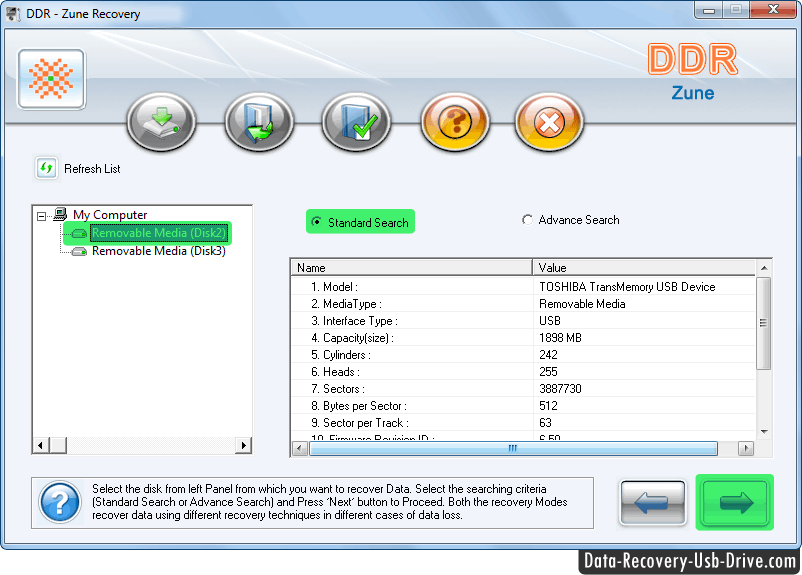Click the '5. Cylinders :' row

click(x=523, y=355)
